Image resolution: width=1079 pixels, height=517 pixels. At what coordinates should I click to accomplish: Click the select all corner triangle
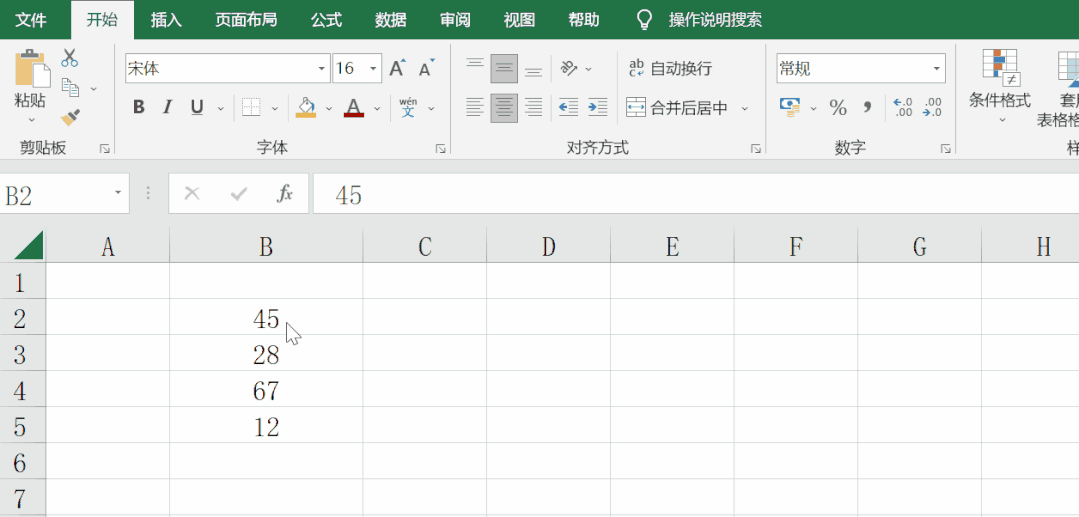[x=28, y=246]
